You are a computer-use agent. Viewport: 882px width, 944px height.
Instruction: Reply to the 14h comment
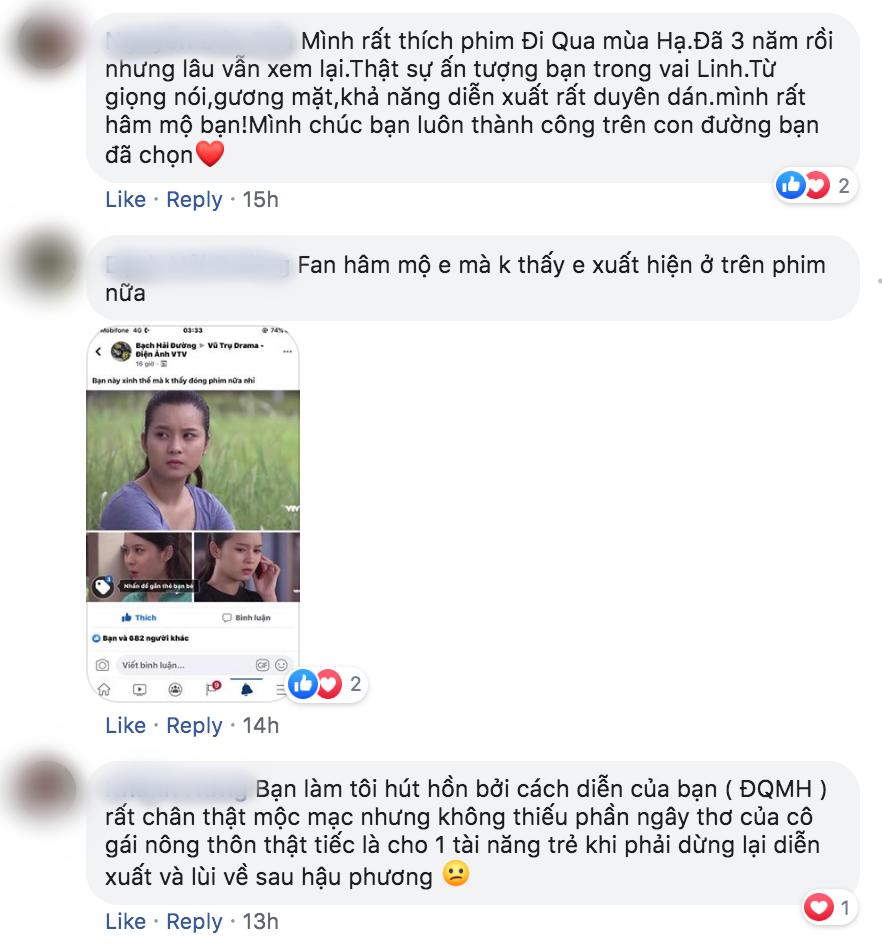click(194, 725)
